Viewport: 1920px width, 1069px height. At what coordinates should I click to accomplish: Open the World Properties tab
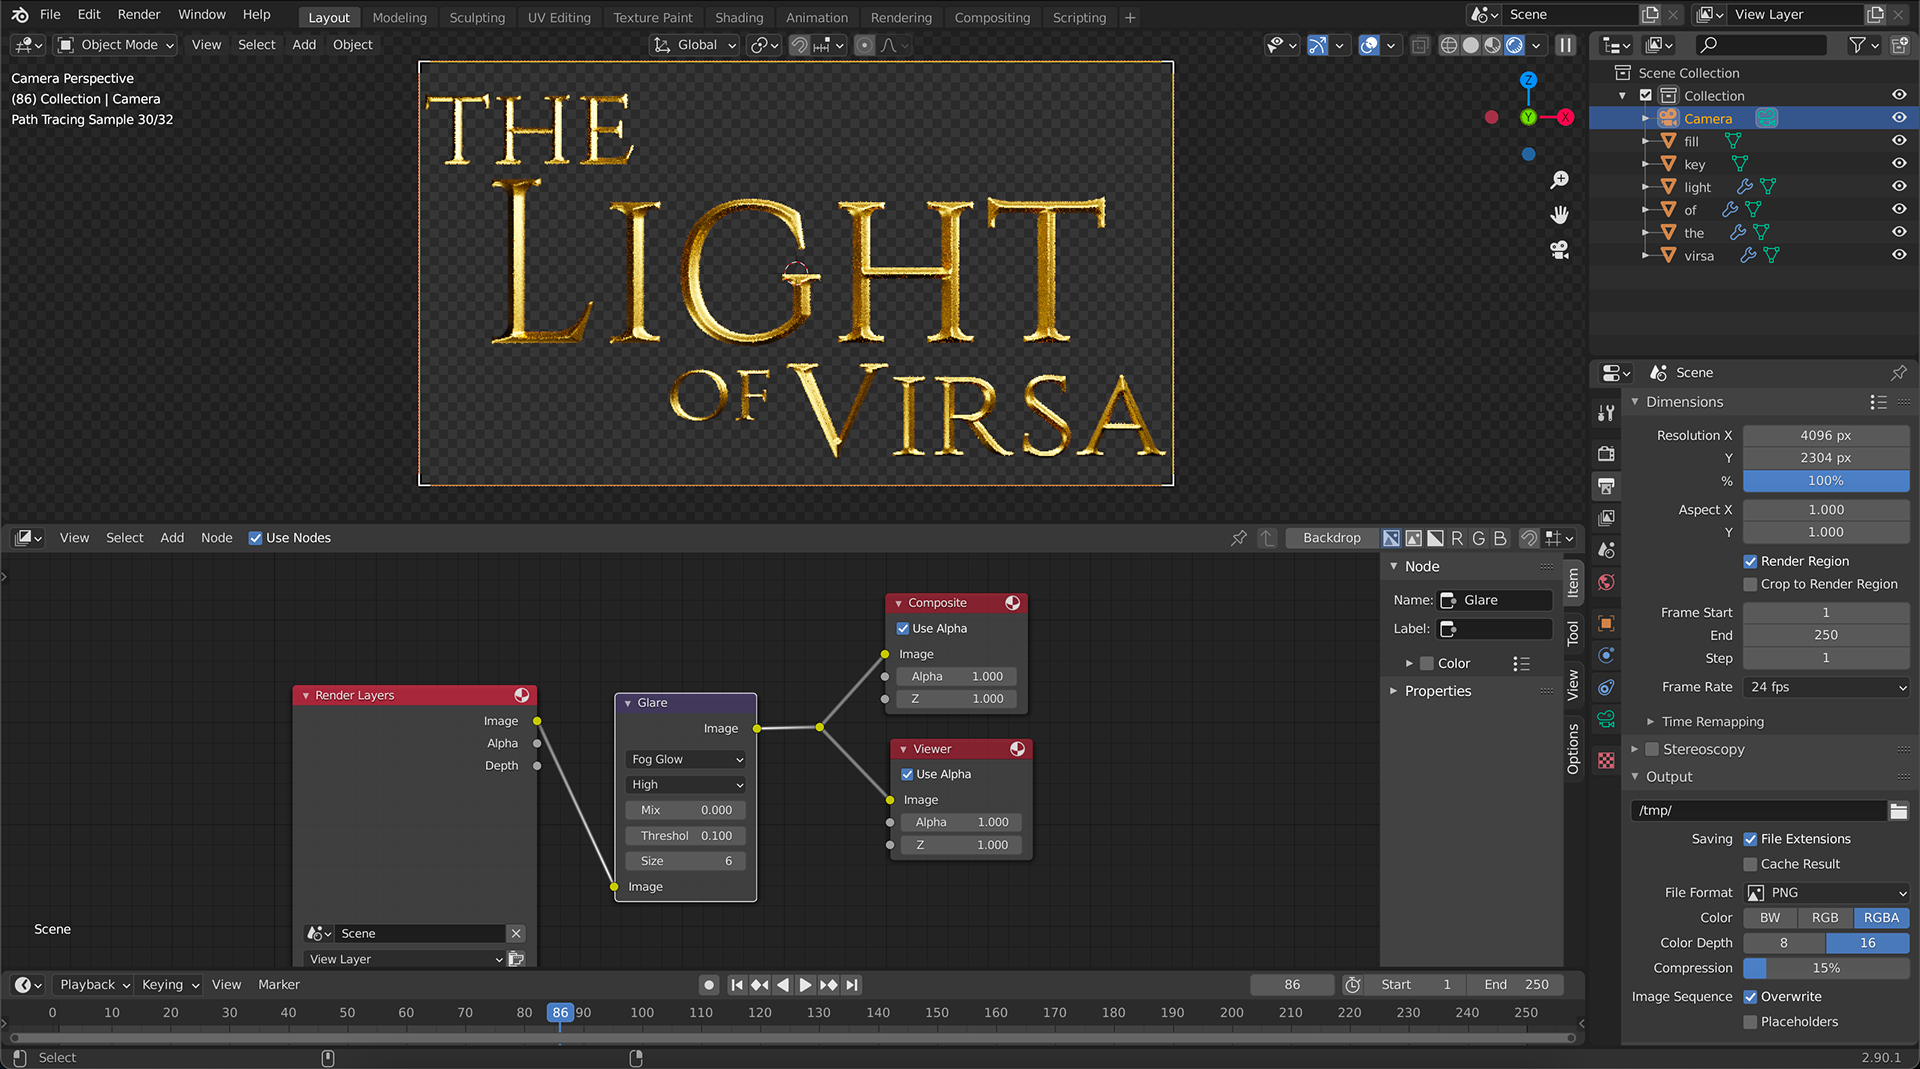pos(1607,583)
